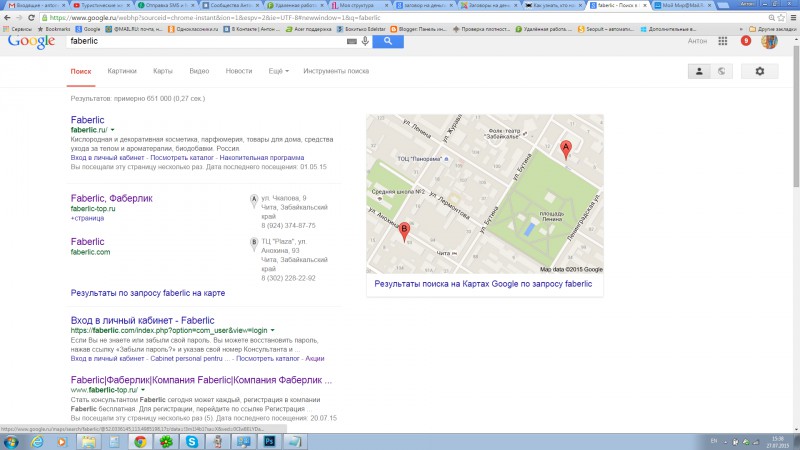Click 'Накопительная программа' sitelink

[x=262, y=158]
